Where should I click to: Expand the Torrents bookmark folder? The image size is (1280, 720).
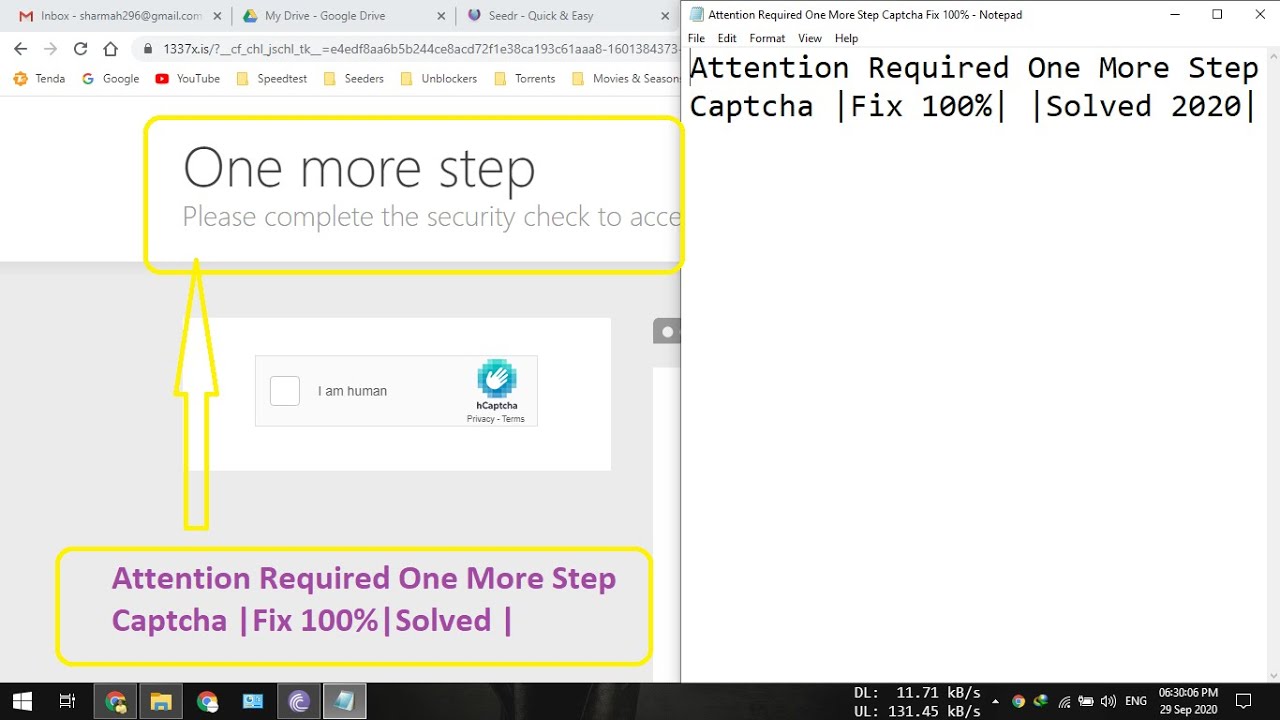[x=525, y=79]
